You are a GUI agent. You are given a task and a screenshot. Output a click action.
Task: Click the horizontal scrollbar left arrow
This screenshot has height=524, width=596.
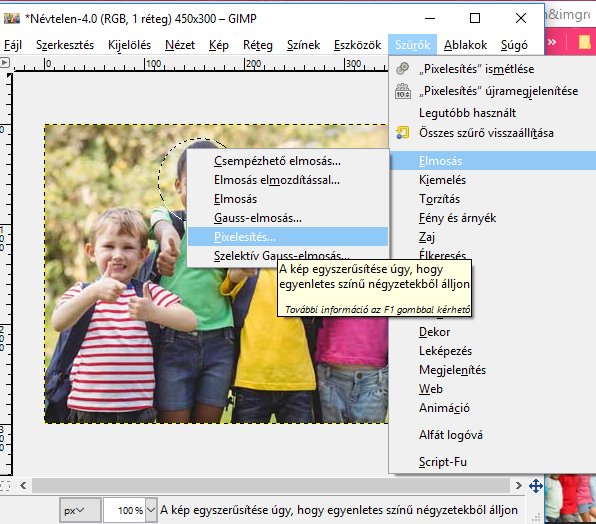(23, 486)
